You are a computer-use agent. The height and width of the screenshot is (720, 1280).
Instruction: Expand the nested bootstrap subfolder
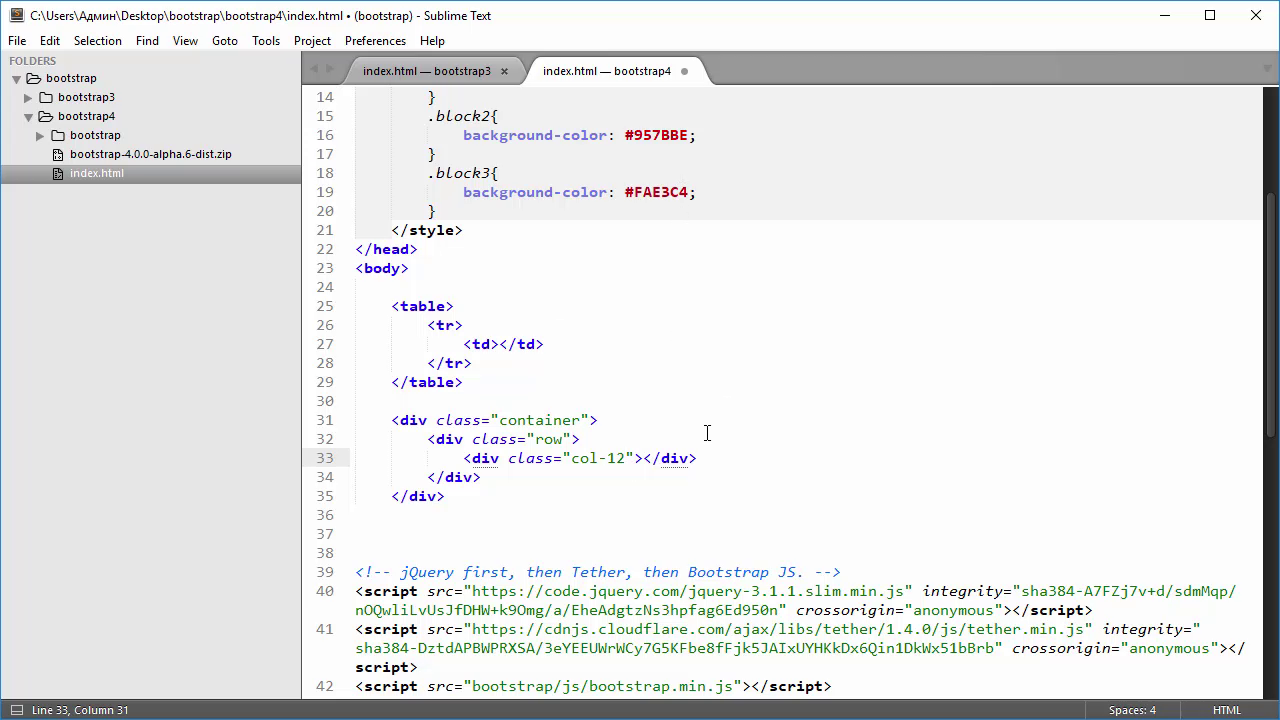tap(40, 136)
